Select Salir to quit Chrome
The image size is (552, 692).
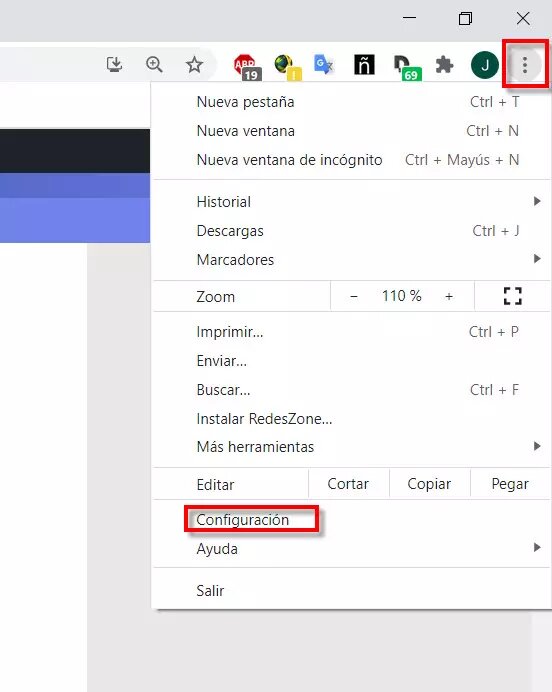point(352,590)
